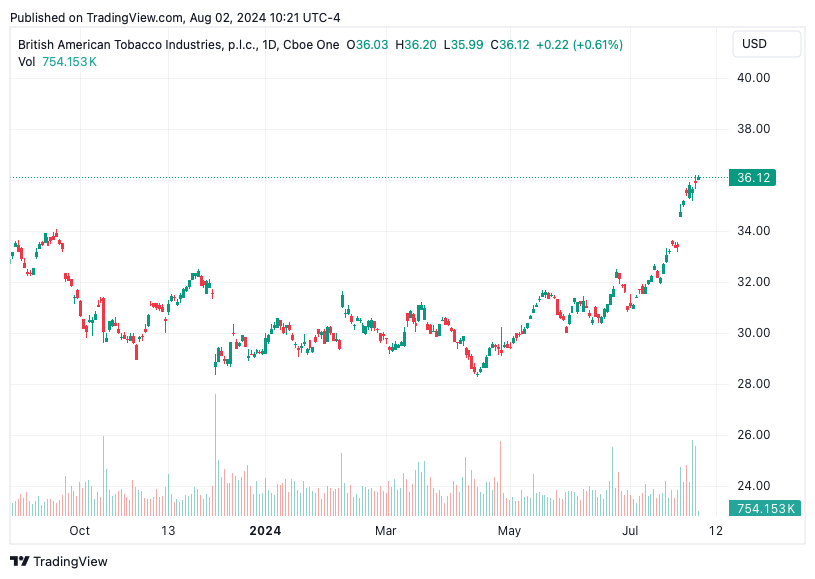This screenshot has width=815, height=579.
Task: Click the change value +0.22 (+0.61%)
Action: click(580, 45)
